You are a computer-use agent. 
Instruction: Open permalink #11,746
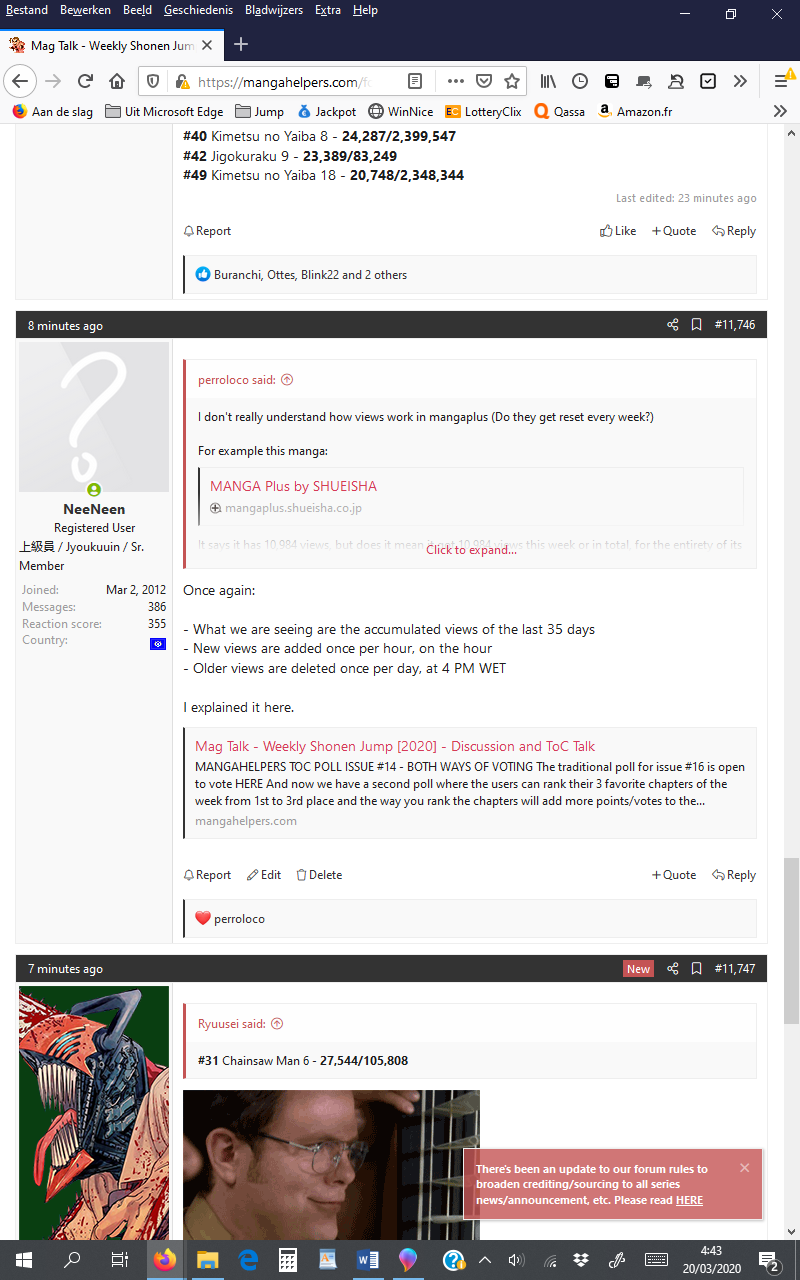tap(735, 325)
